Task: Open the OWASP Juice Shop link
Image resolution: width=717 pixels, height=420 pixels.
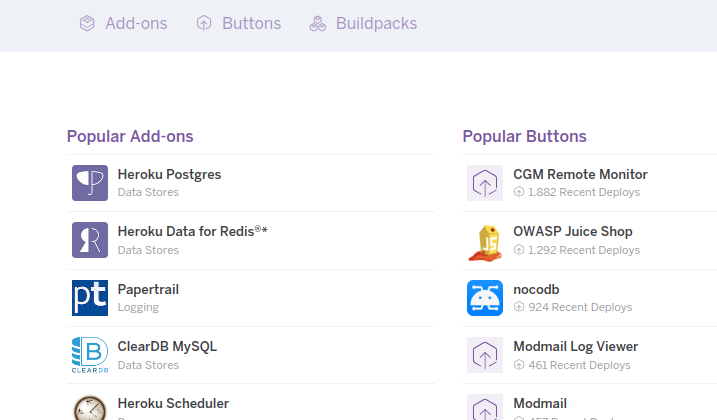Action: click(573, 231)
